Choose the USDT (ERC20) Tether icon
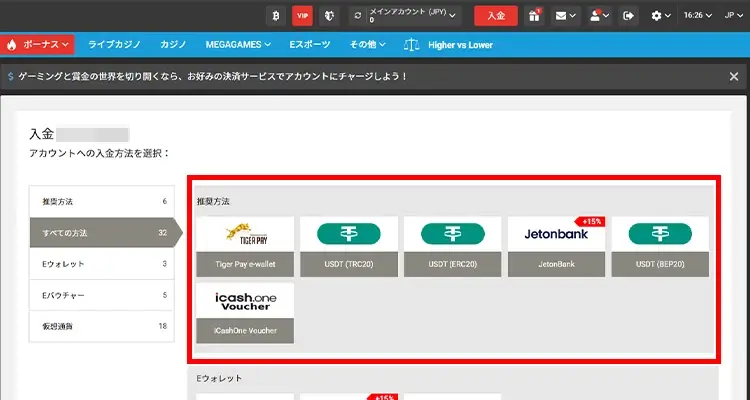 [452, 234]
